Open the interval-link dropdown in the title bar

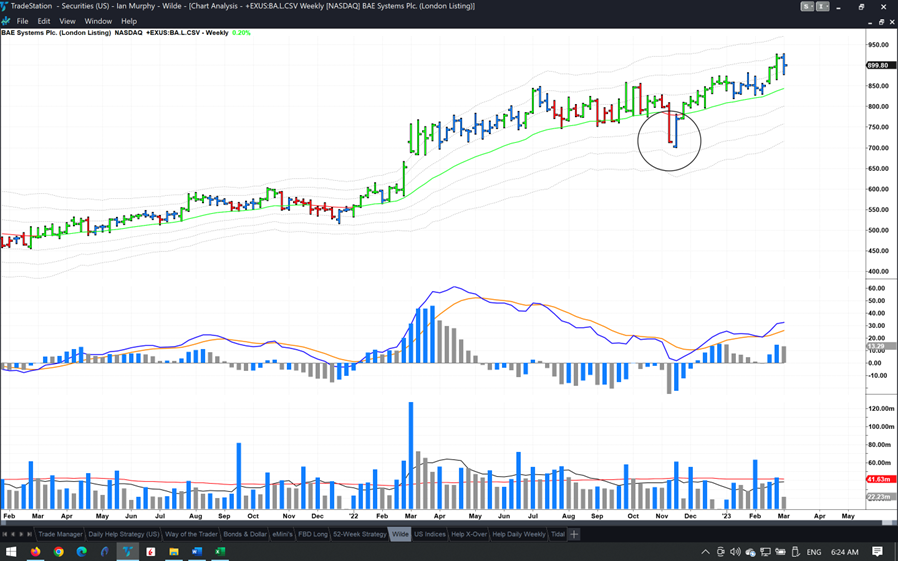[822, 6]
